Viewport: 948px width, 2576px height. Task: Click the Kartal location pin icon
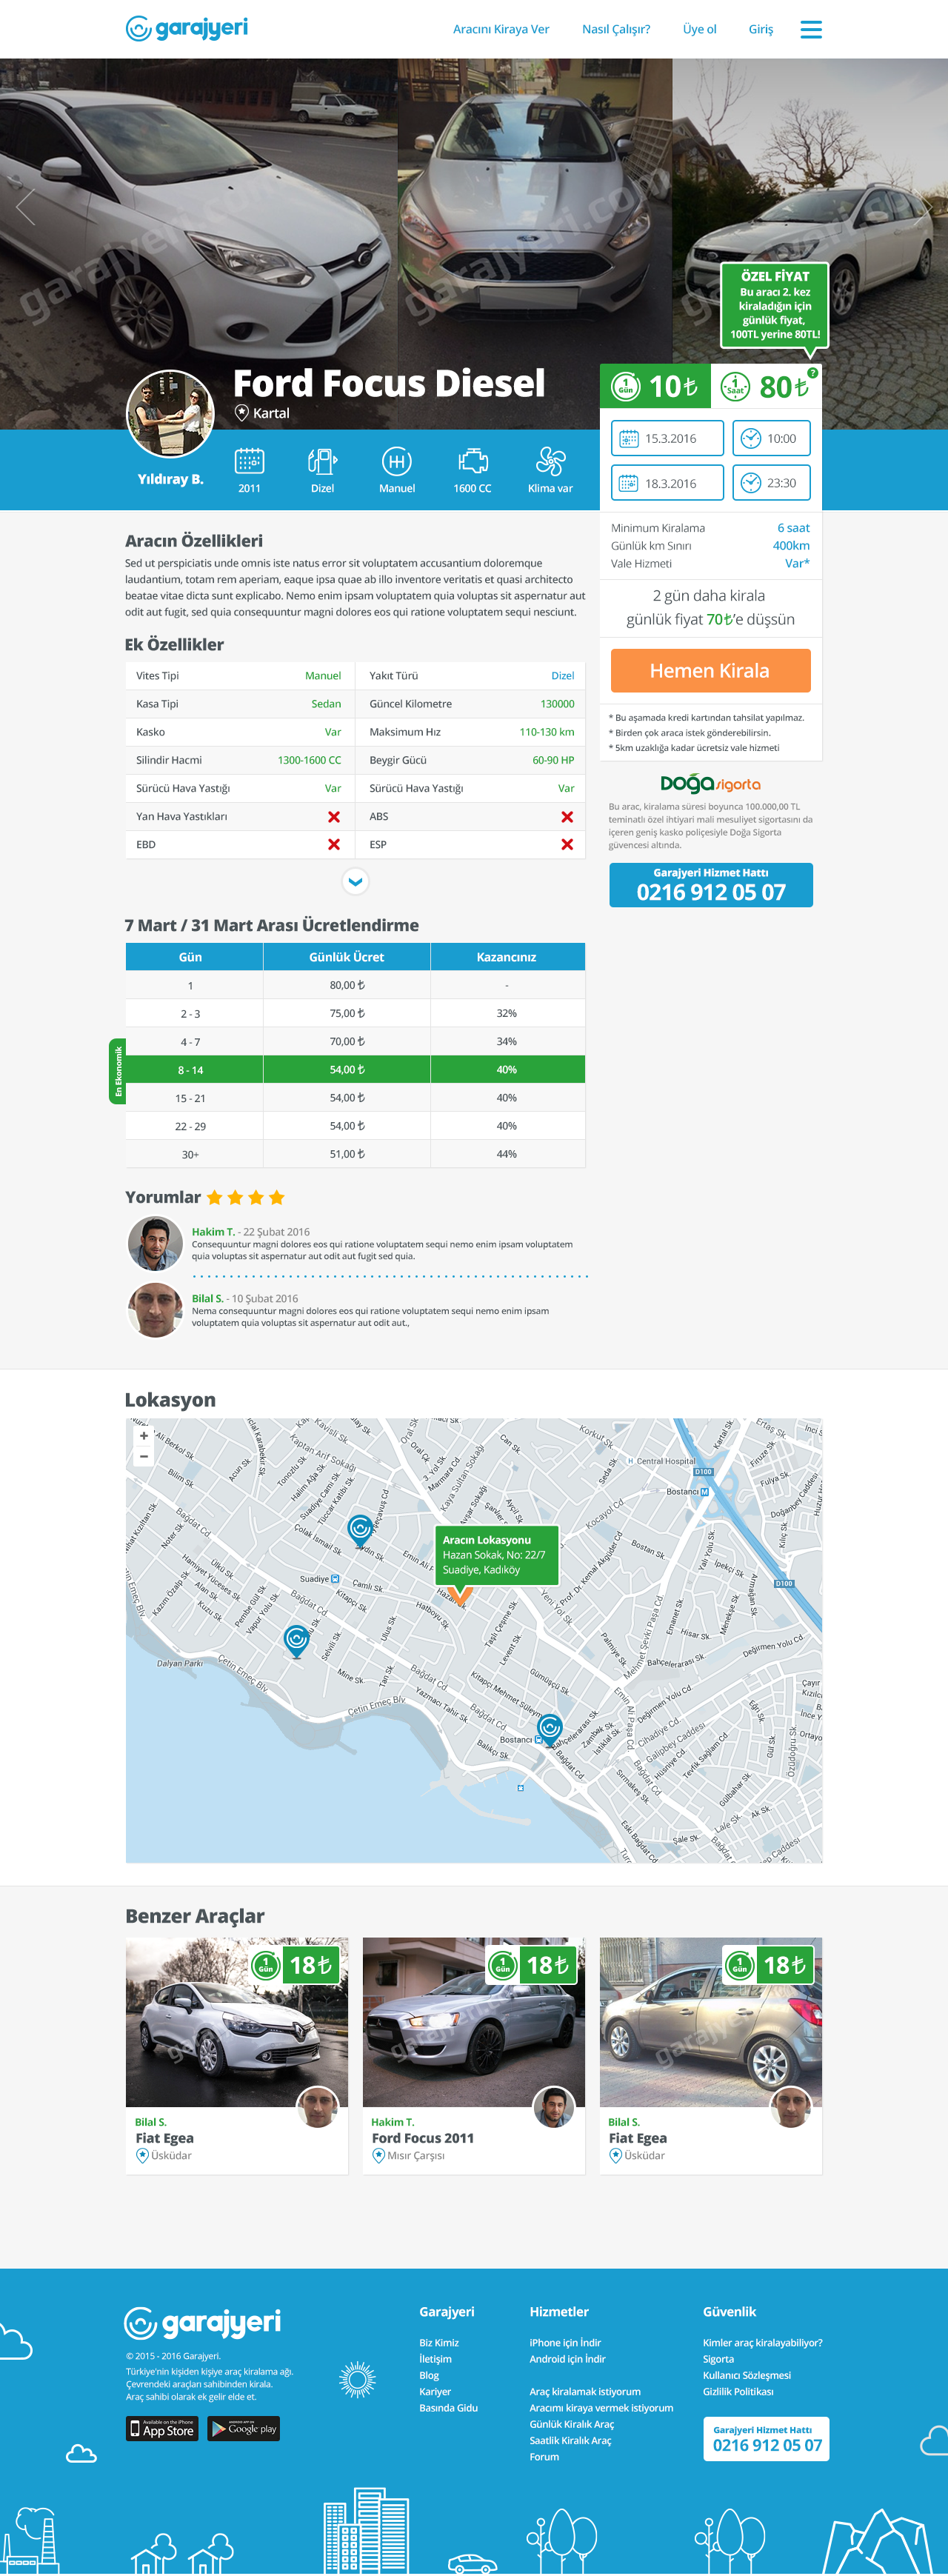(x=241, y=413)
